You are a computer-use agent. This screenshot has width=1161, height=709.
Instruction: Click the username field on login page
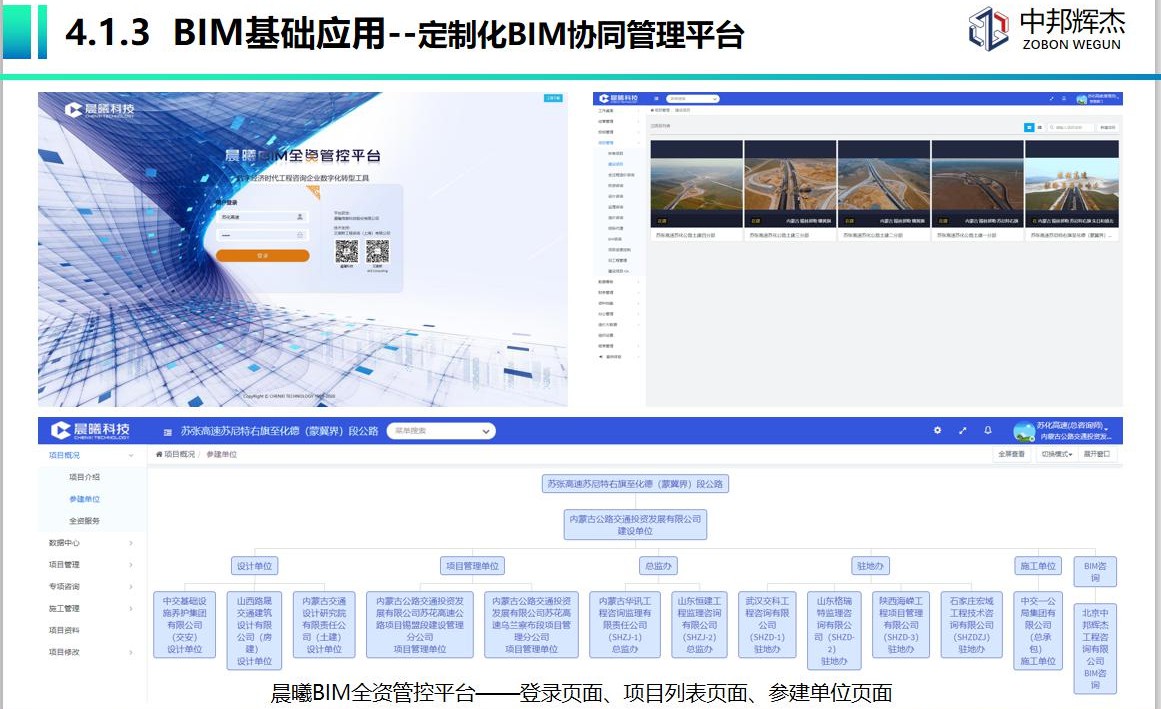pyautogui.click(x=263, y=217)
